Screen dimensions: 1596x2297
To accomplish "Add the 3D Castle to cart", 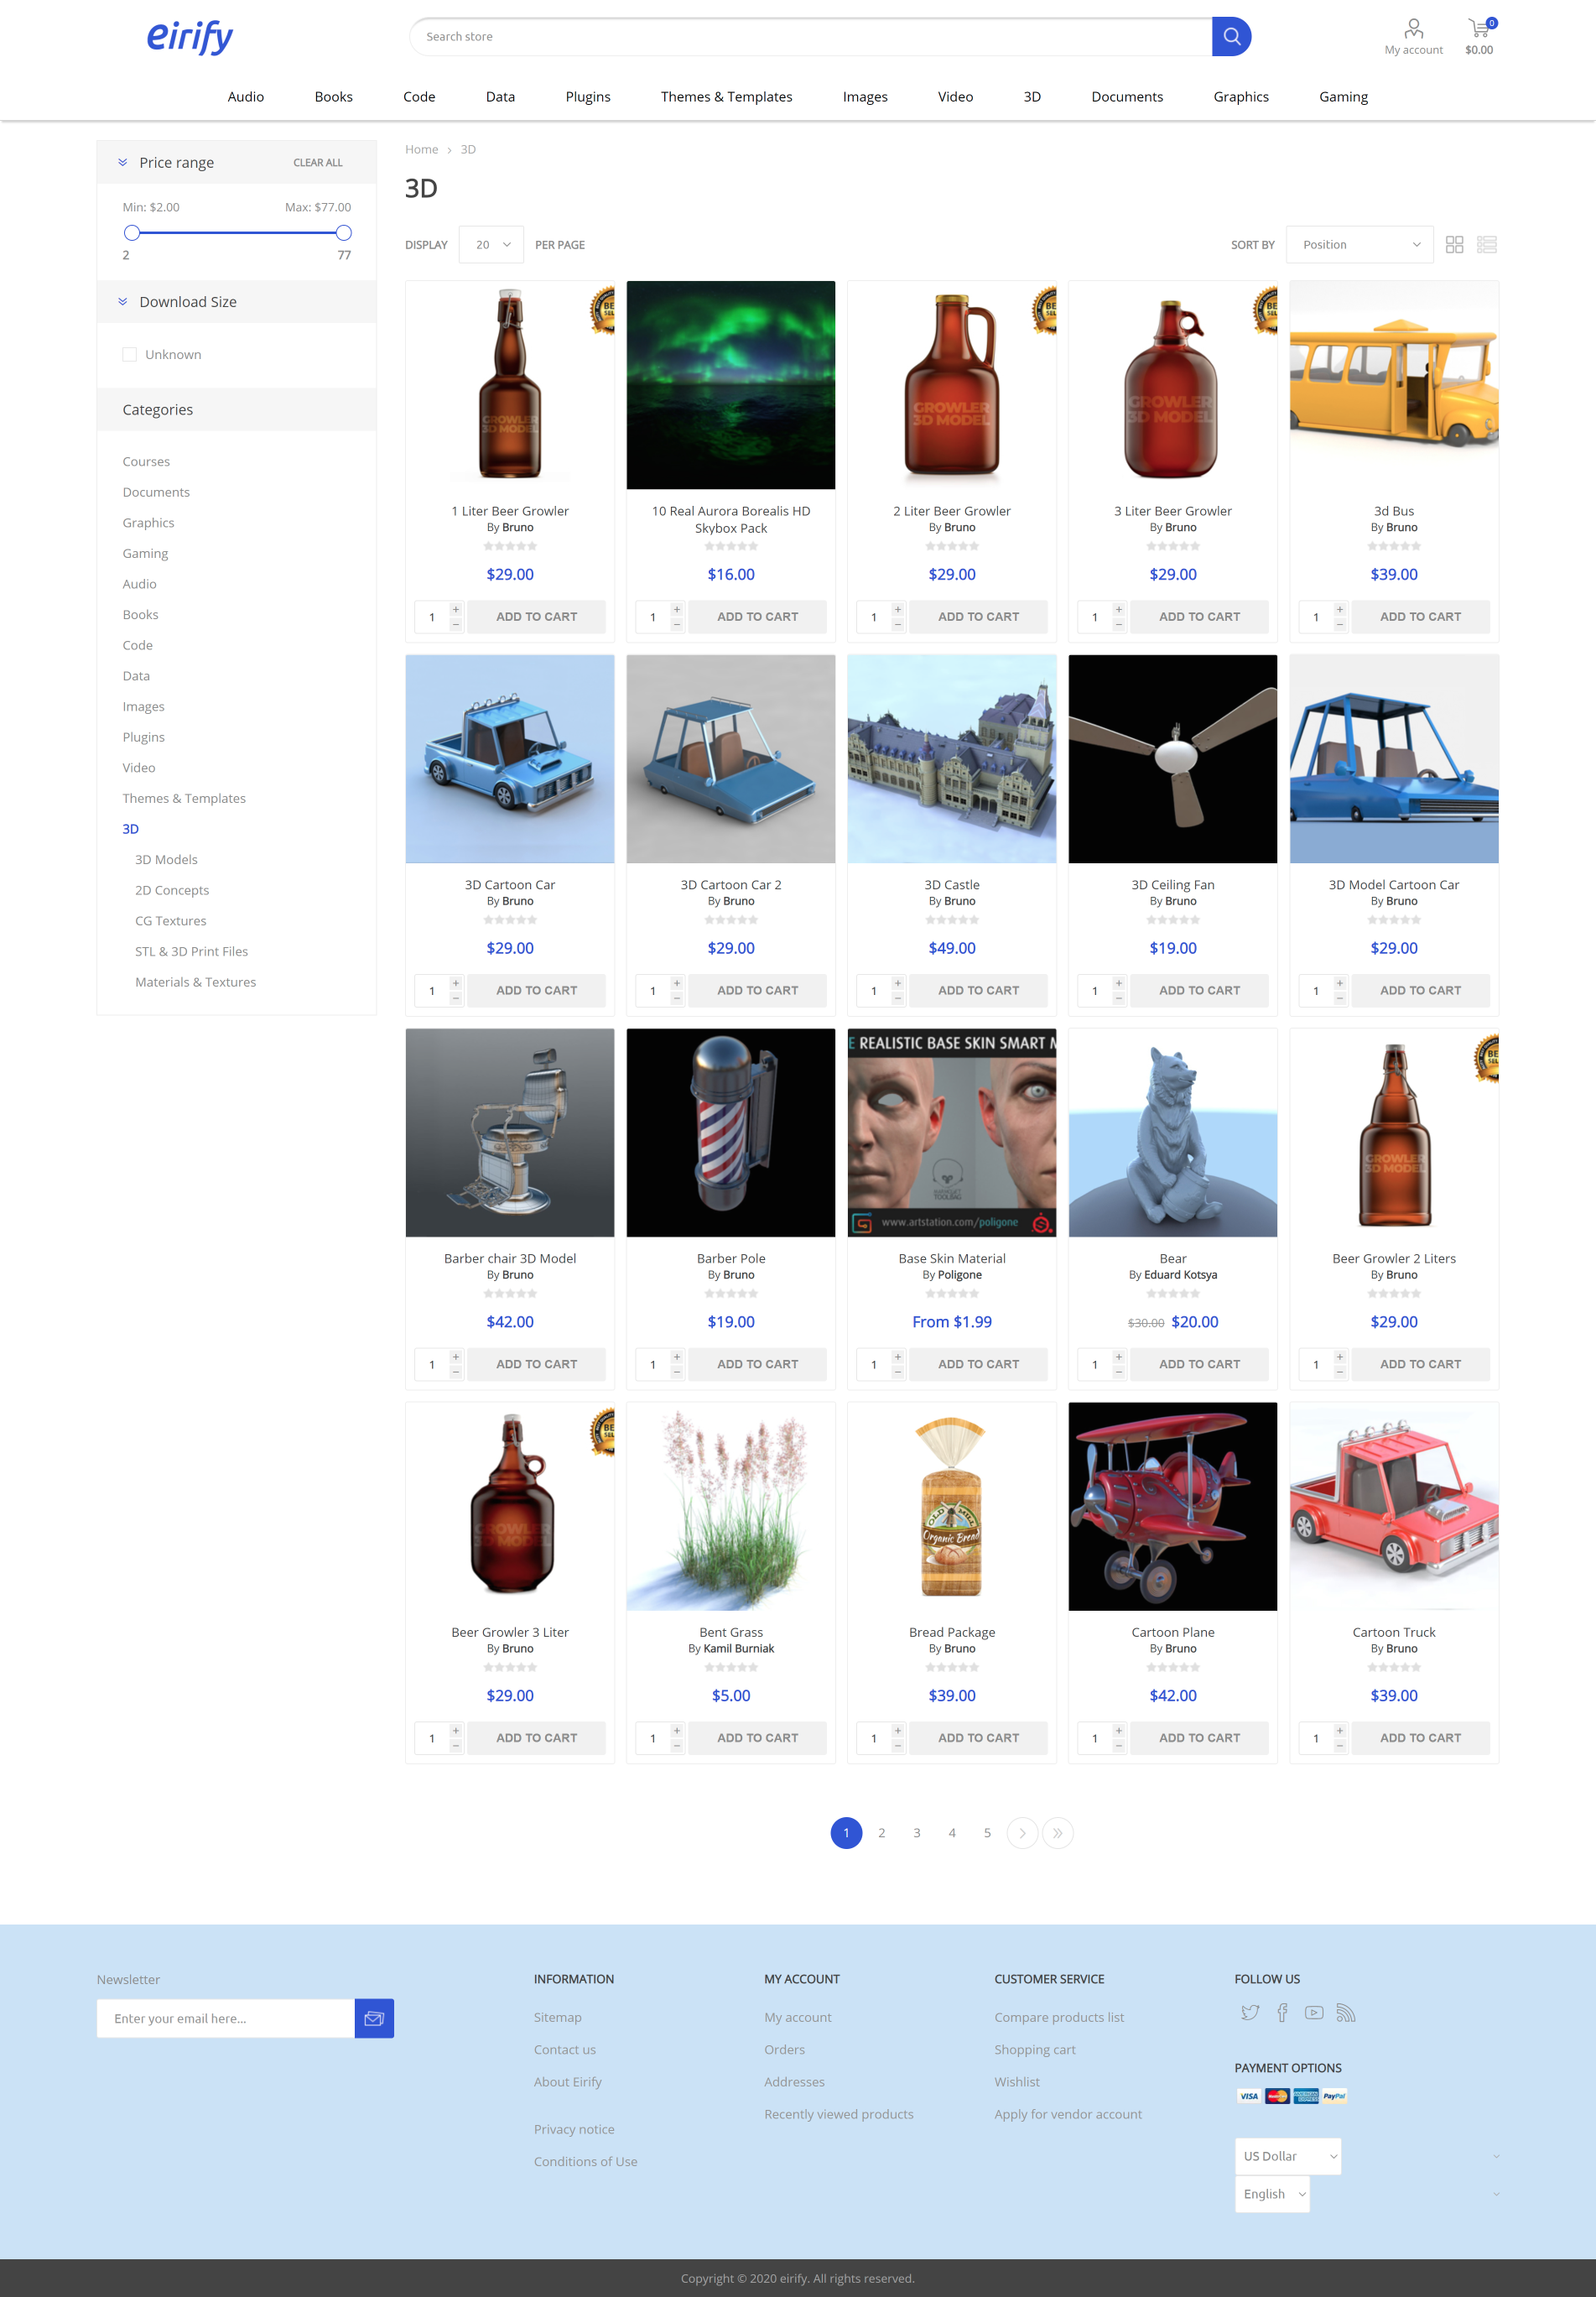I will pyautogui.click(x=979, y=990).
